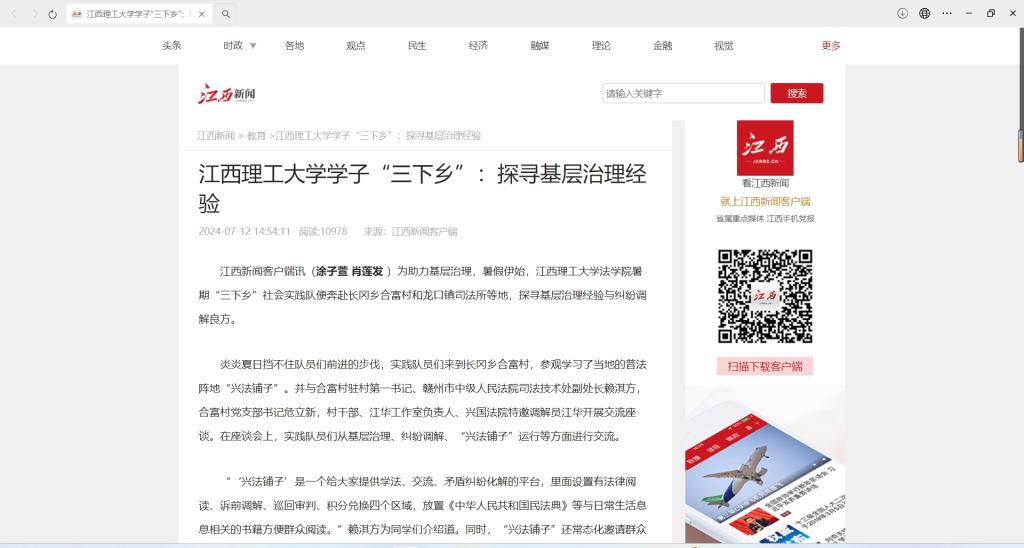Image resolution: width=1024 pixels, height=548 pixels.
Task: Click the page vertical scrollbar thumb
Action: pos(1020,144)
